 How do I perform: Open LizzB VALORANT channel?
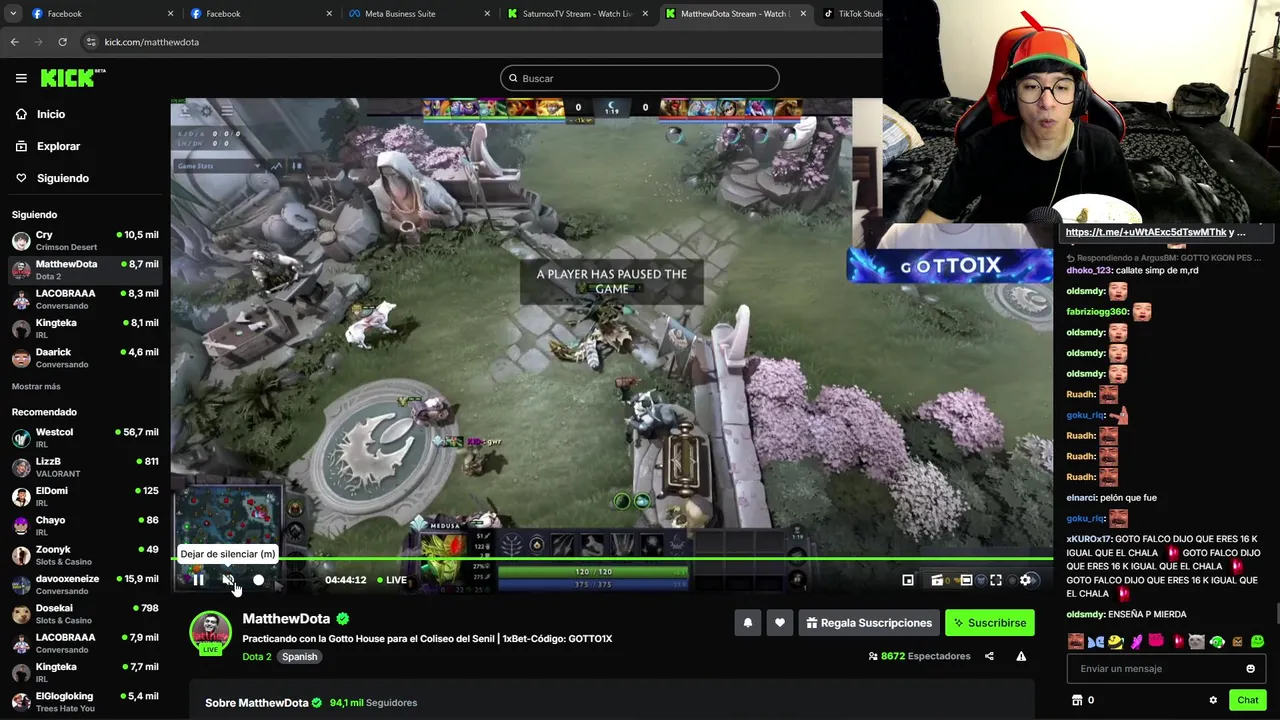coord(85,467)
